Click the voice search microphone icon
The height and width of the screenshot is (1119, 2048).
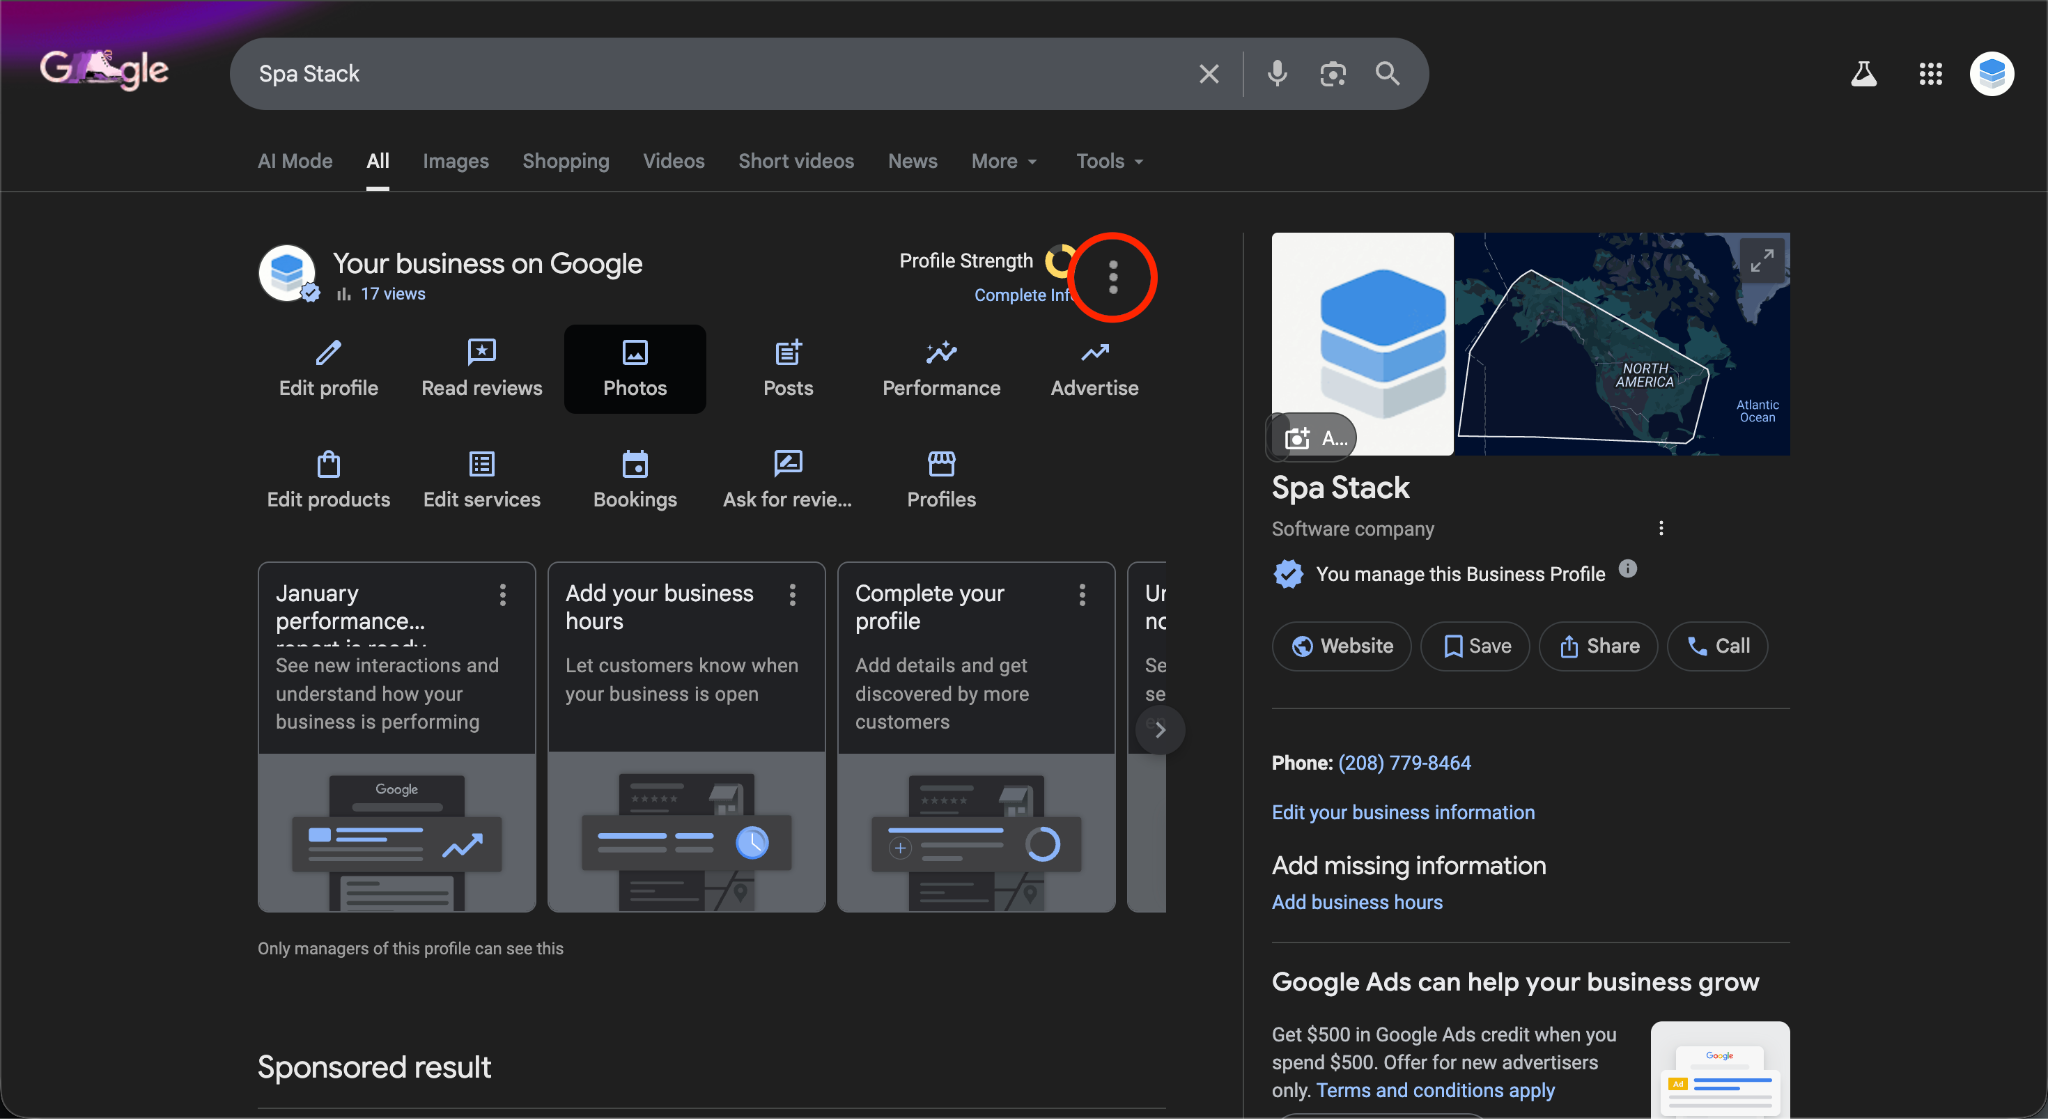1277,73
